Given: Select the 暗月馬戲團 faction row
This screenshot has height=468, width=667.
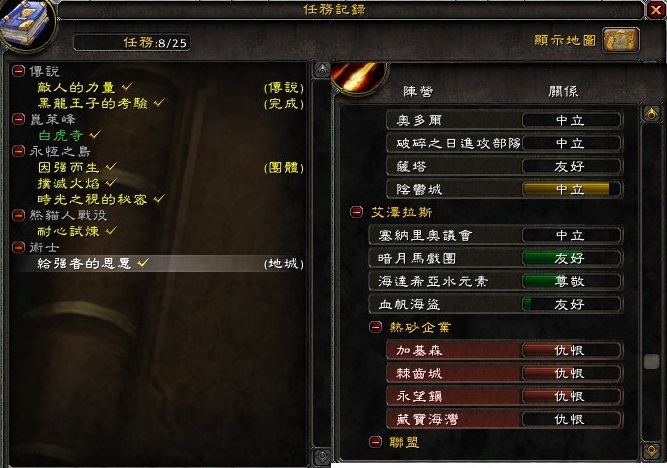Looking at the screenshot, I should click(496, 258).
